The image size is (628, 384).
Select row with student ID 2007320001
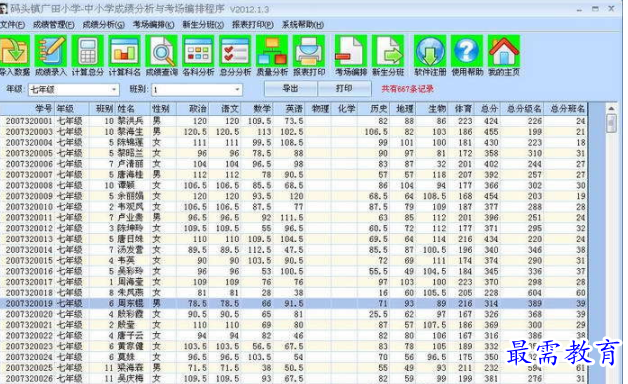[x=294, y=121]
